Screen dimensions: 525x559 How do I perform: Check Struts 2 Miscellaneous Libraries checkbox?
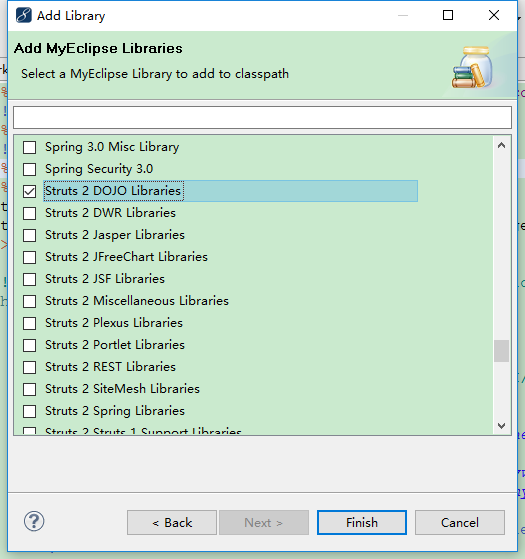click(x=29, y=301)
